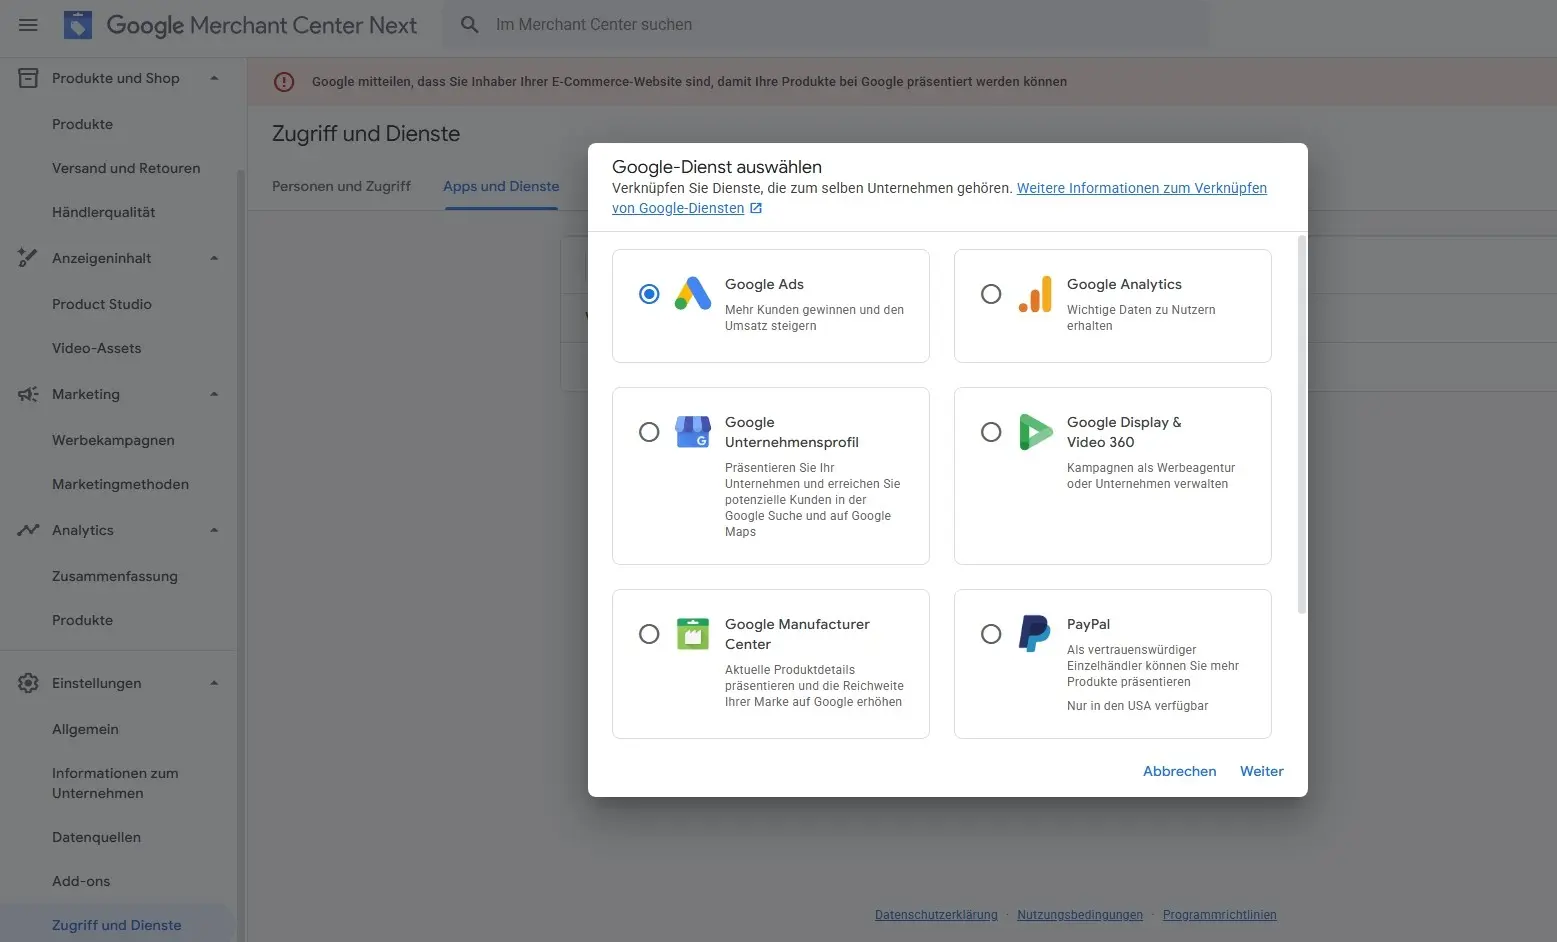The image size is (1557, 942).
Task: Select the Google Analytics radio button
Action: click(x=991, y=294)
